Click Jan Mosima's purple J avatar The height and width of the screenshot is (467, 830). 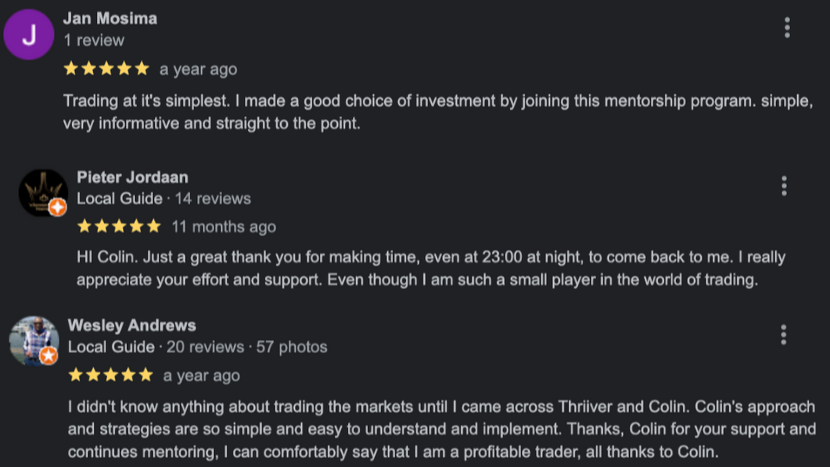pyautogui.click(x=29, y=35)
